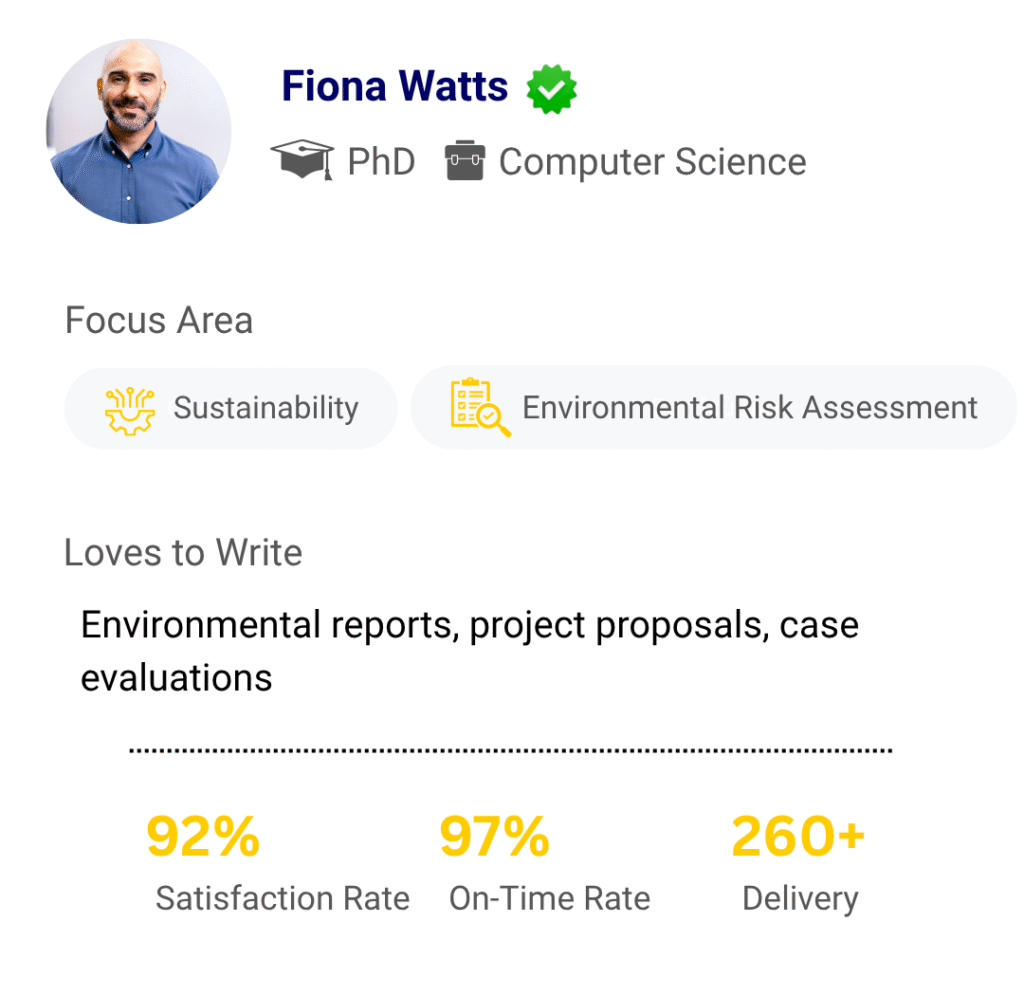The width and height of the screenshot is (1024, 996).
Task: Click the Loves to Write heading
Action: pyautogui.click(x=183, y=553)
